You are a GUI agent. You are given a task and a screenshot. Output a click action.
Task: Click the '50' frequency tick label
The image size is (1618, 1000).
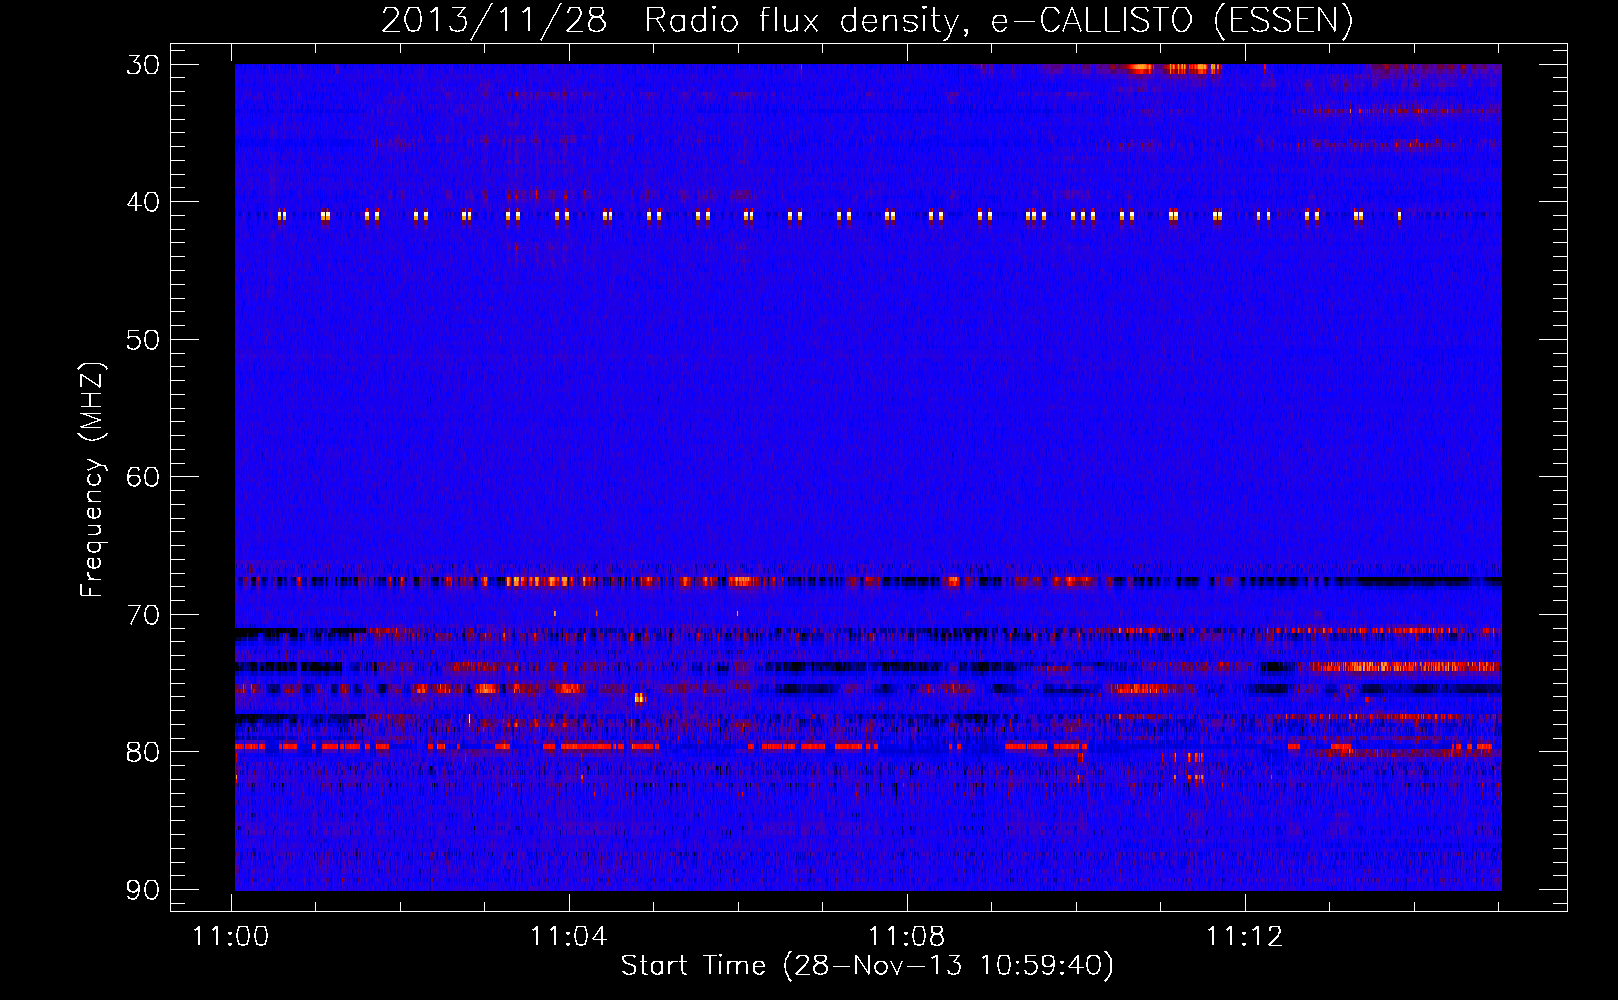143,340
